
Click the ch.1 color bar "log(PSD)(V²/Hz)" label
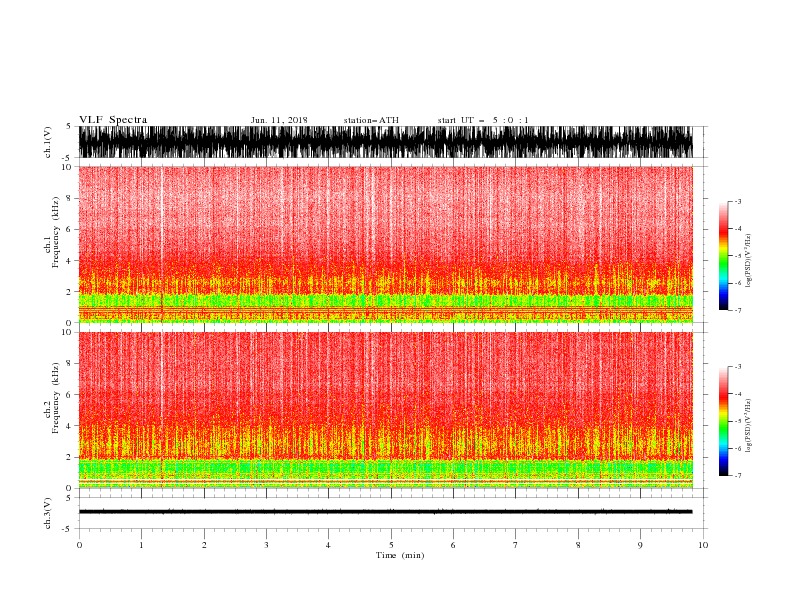click(748, 261)
